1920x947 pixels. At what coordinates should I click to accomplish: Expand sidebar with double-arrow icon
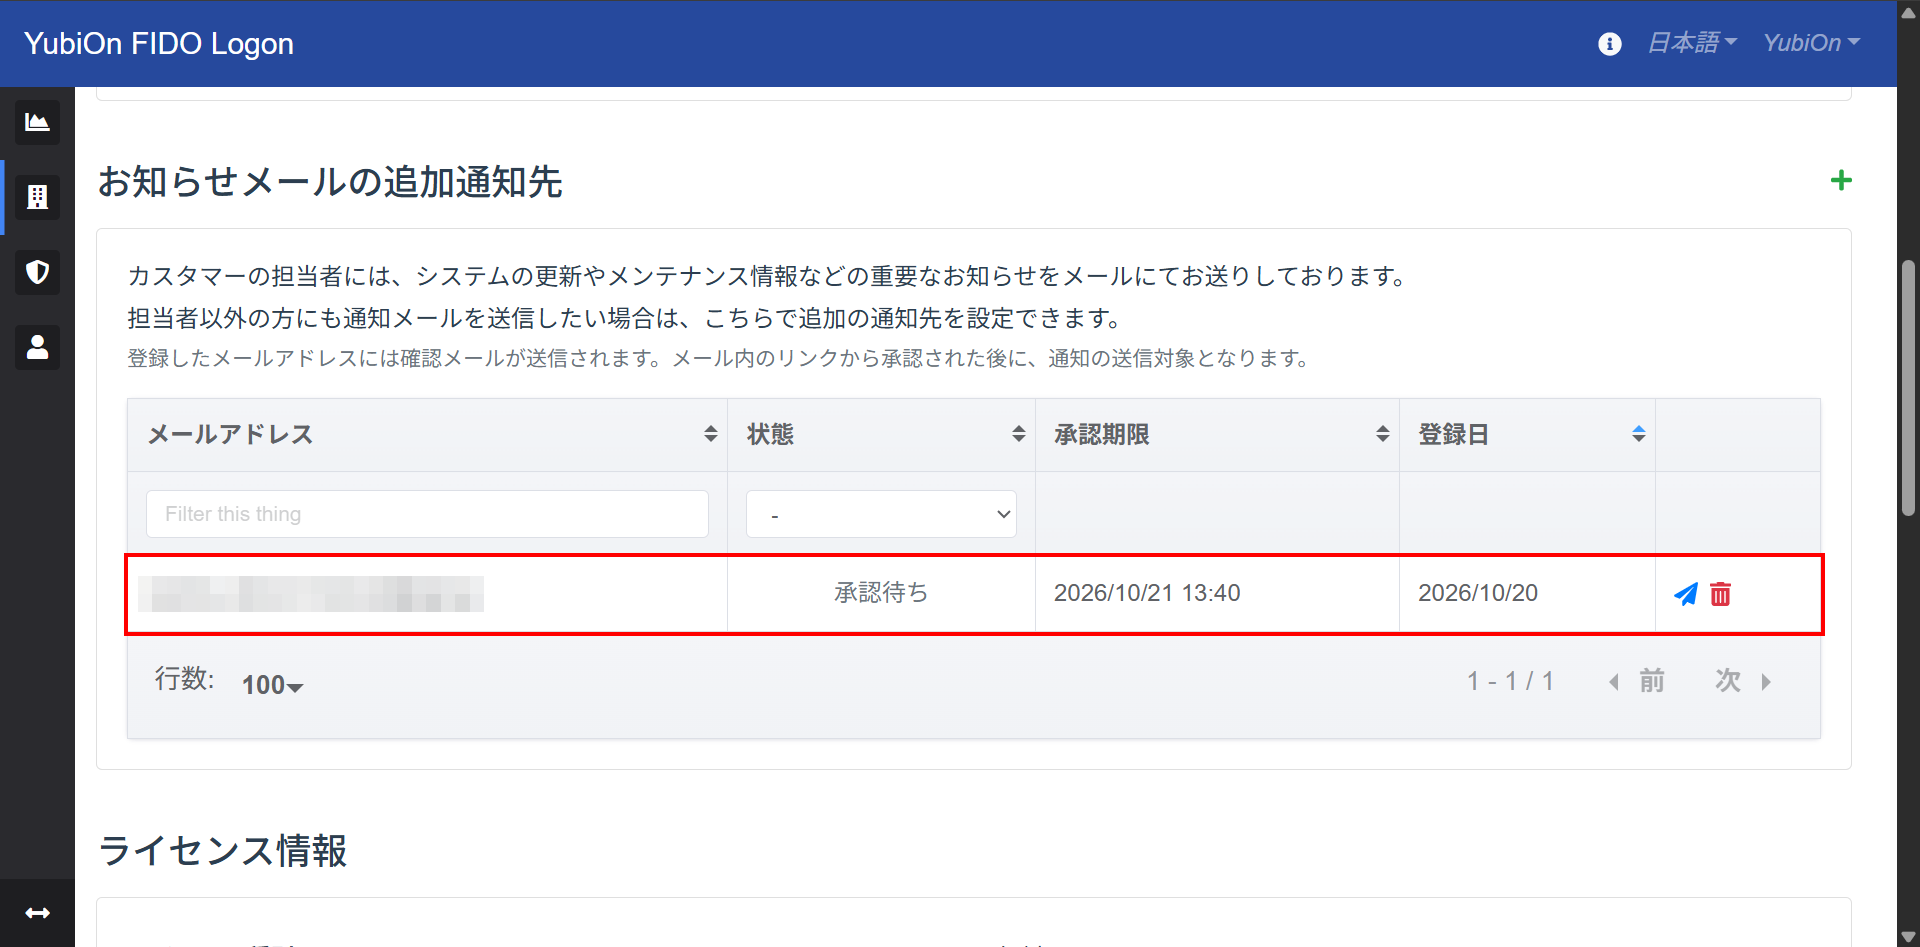point(37,913)
